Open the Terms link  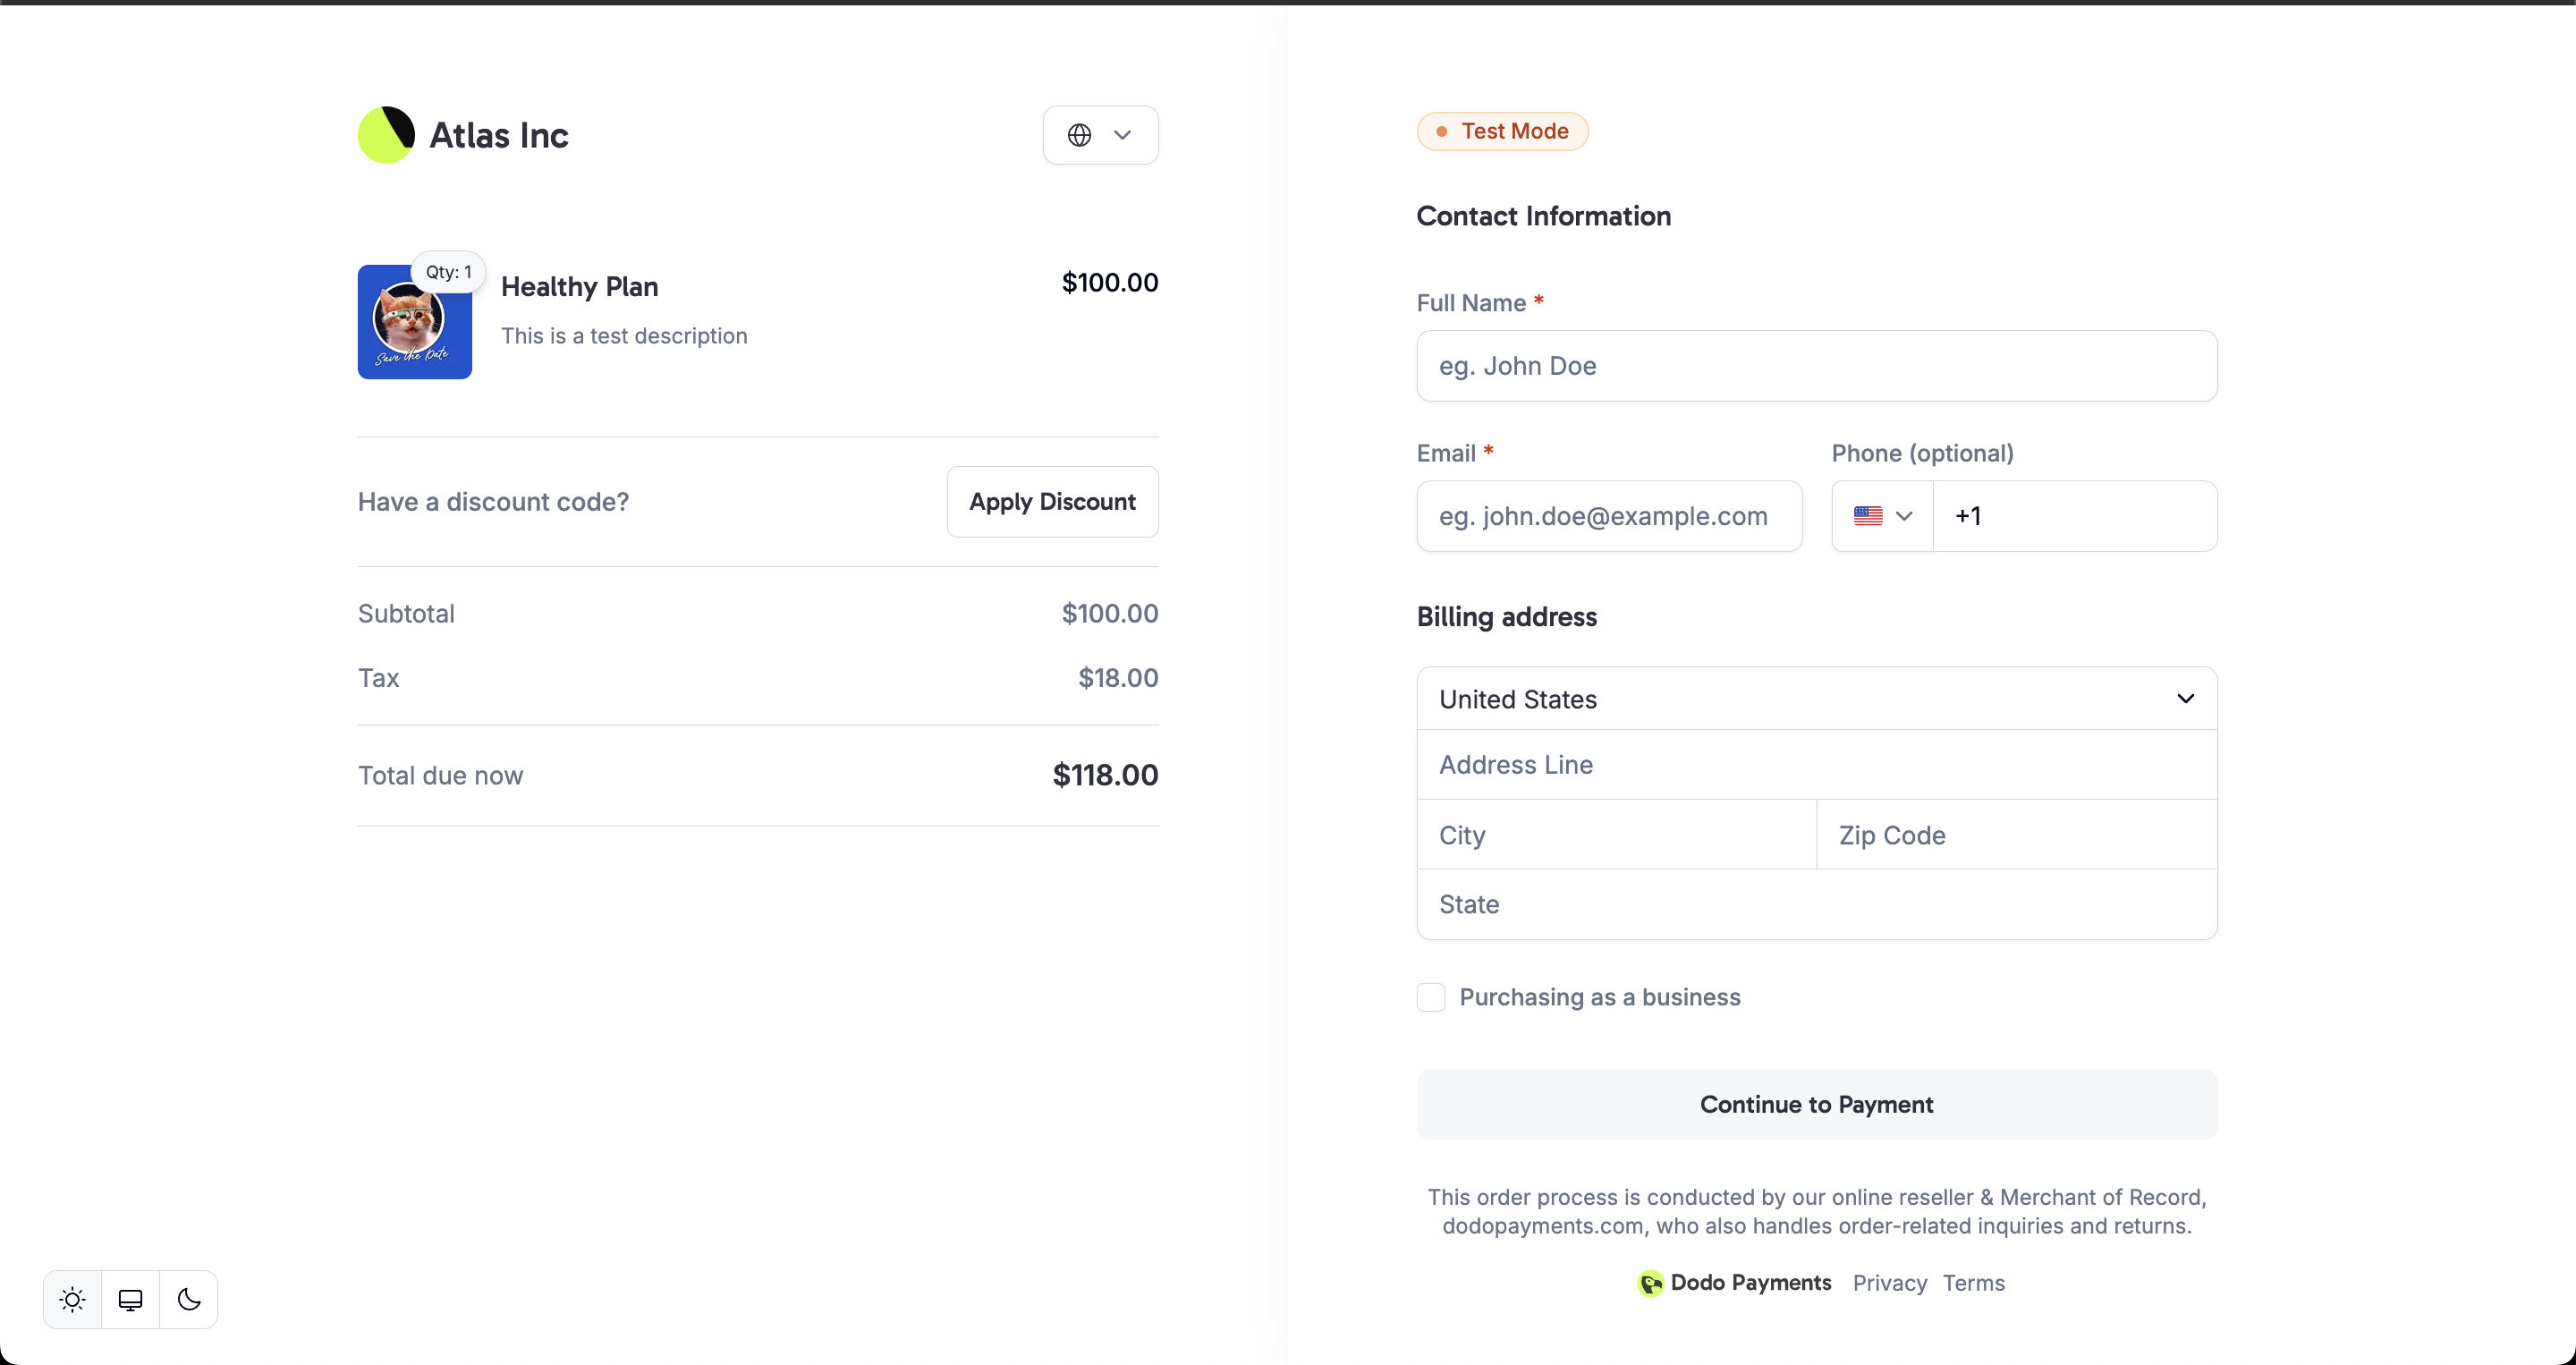[1973, 1283]
